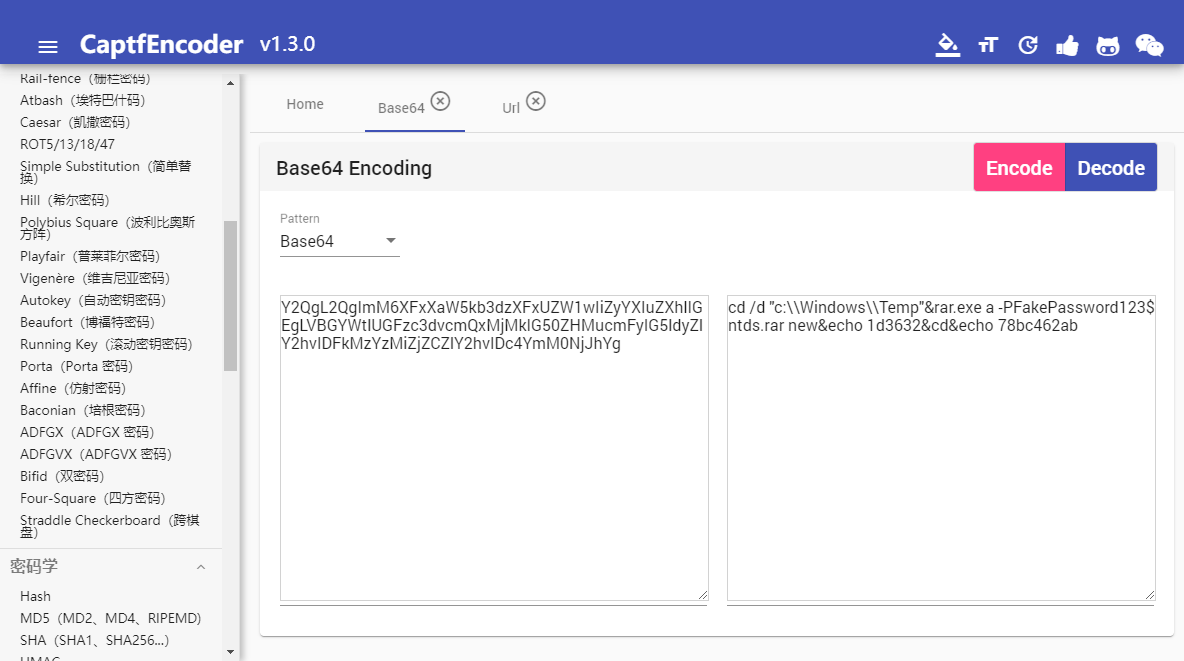The image size is (1184, 661).
Task: Click the CaptfEncoder title text
Action: [x=162, y=45]
